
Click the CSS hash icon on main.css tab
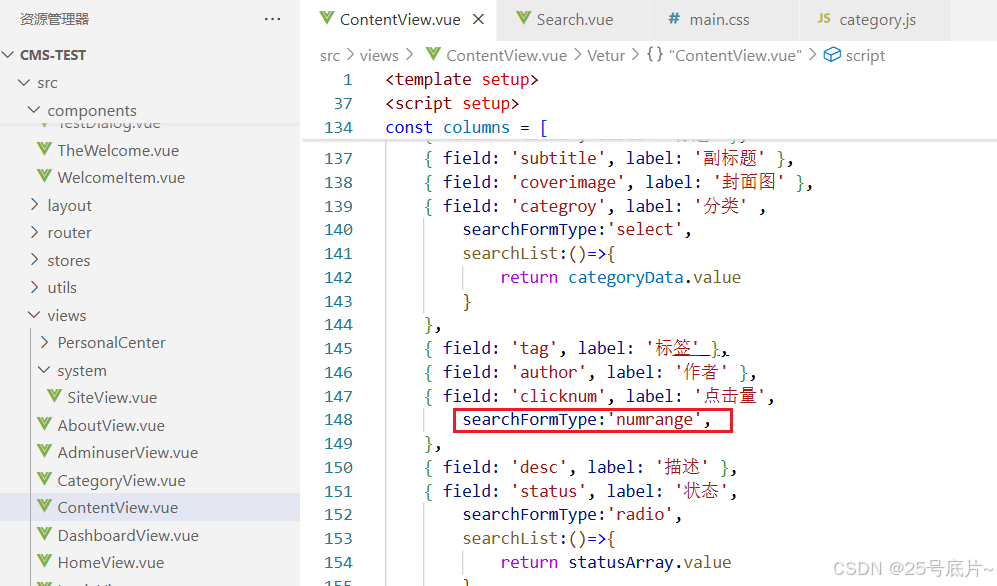tap(674, 19)
